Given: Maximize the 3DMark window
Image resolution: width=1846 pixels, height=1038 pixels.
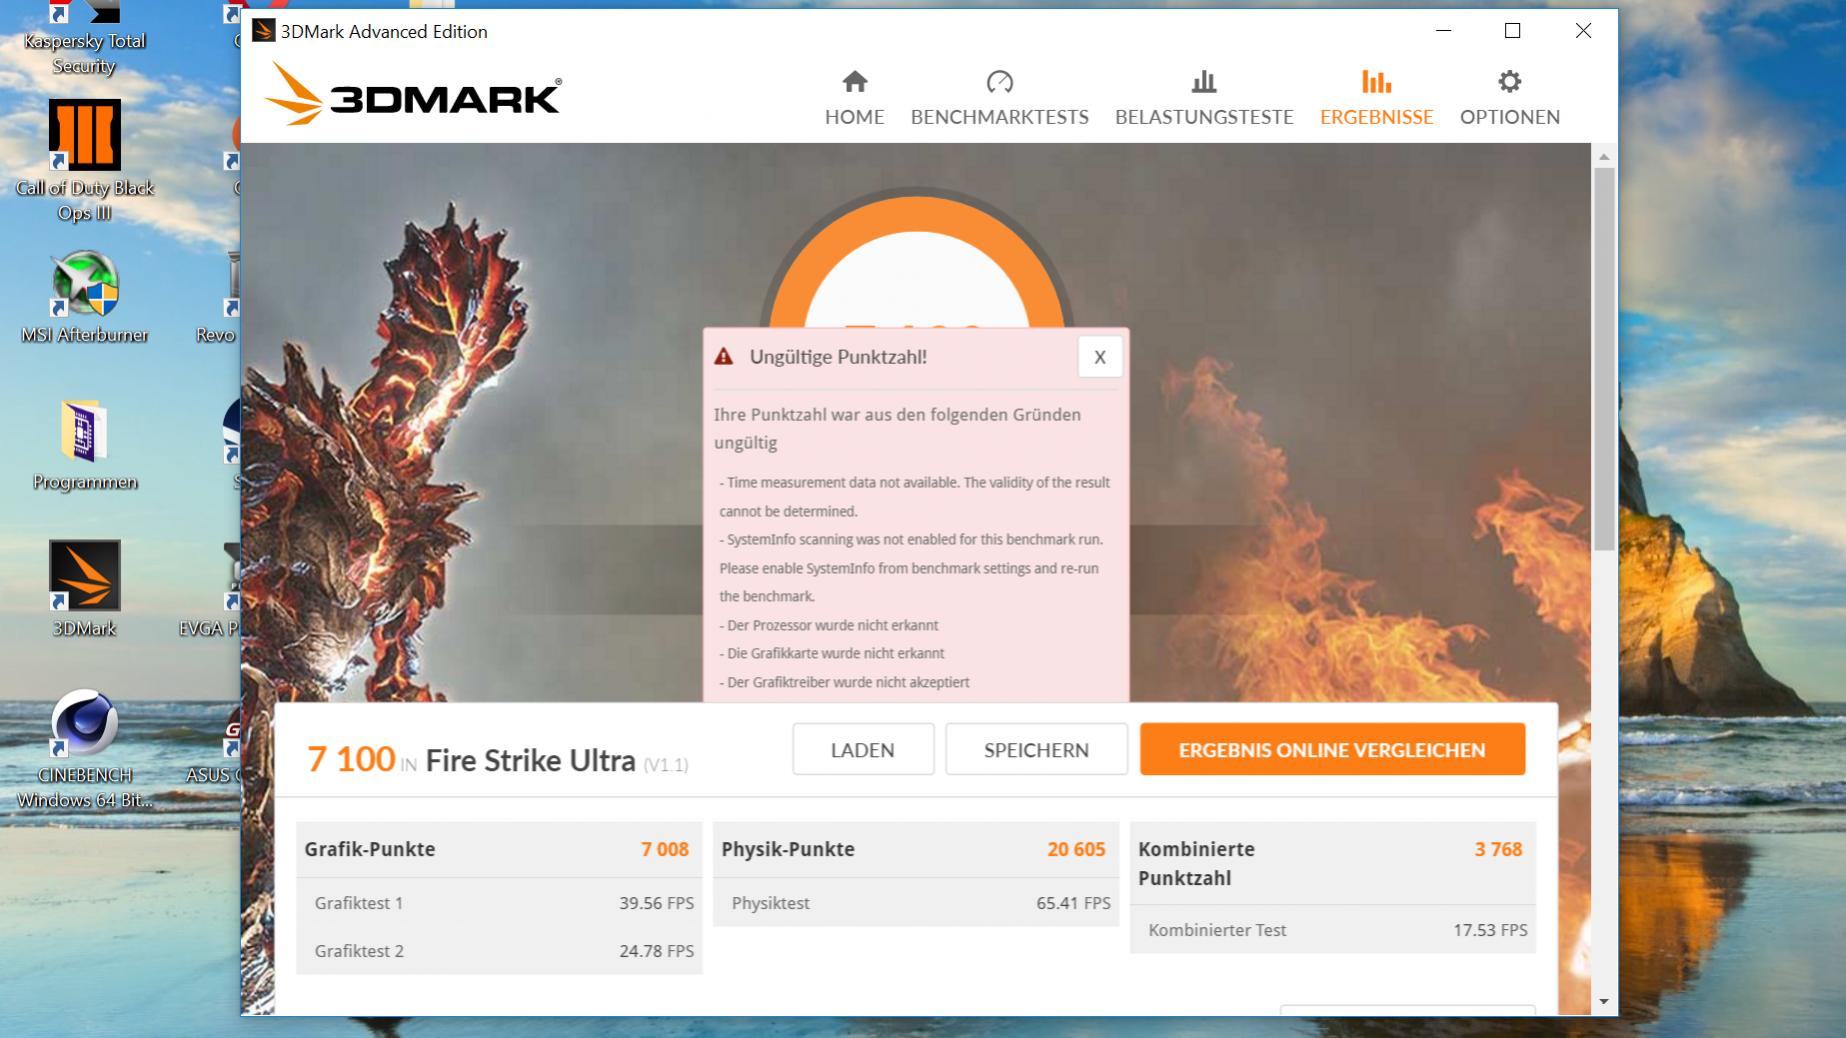Looking at the screenshot, I should (1512, 31).
